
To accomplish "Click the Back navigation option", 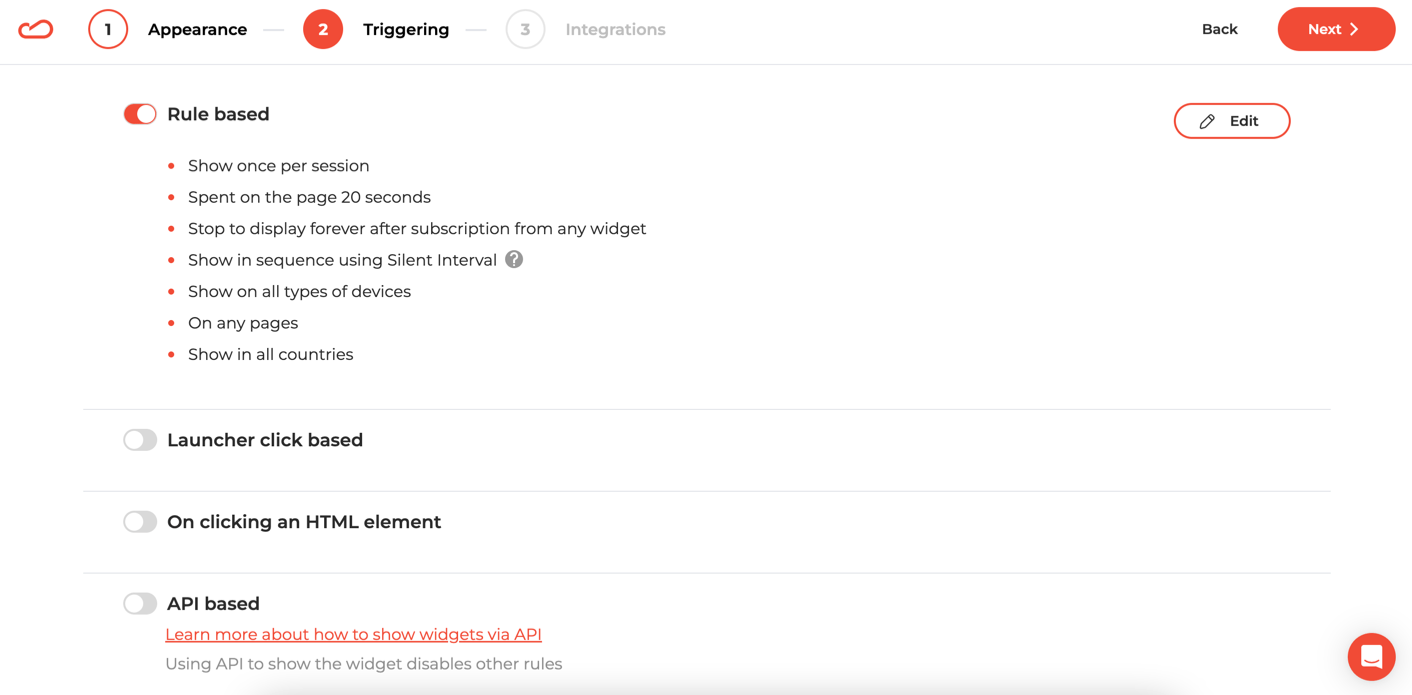I will click(1219, 29).
